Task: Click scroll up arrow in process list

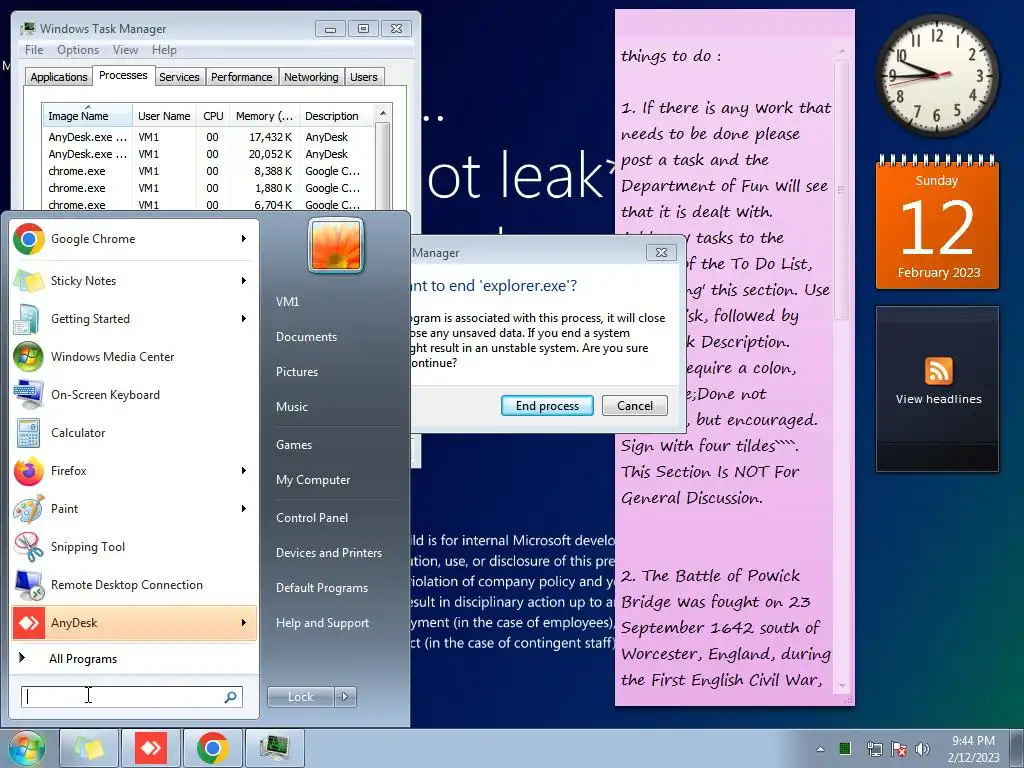Action: 383,113
